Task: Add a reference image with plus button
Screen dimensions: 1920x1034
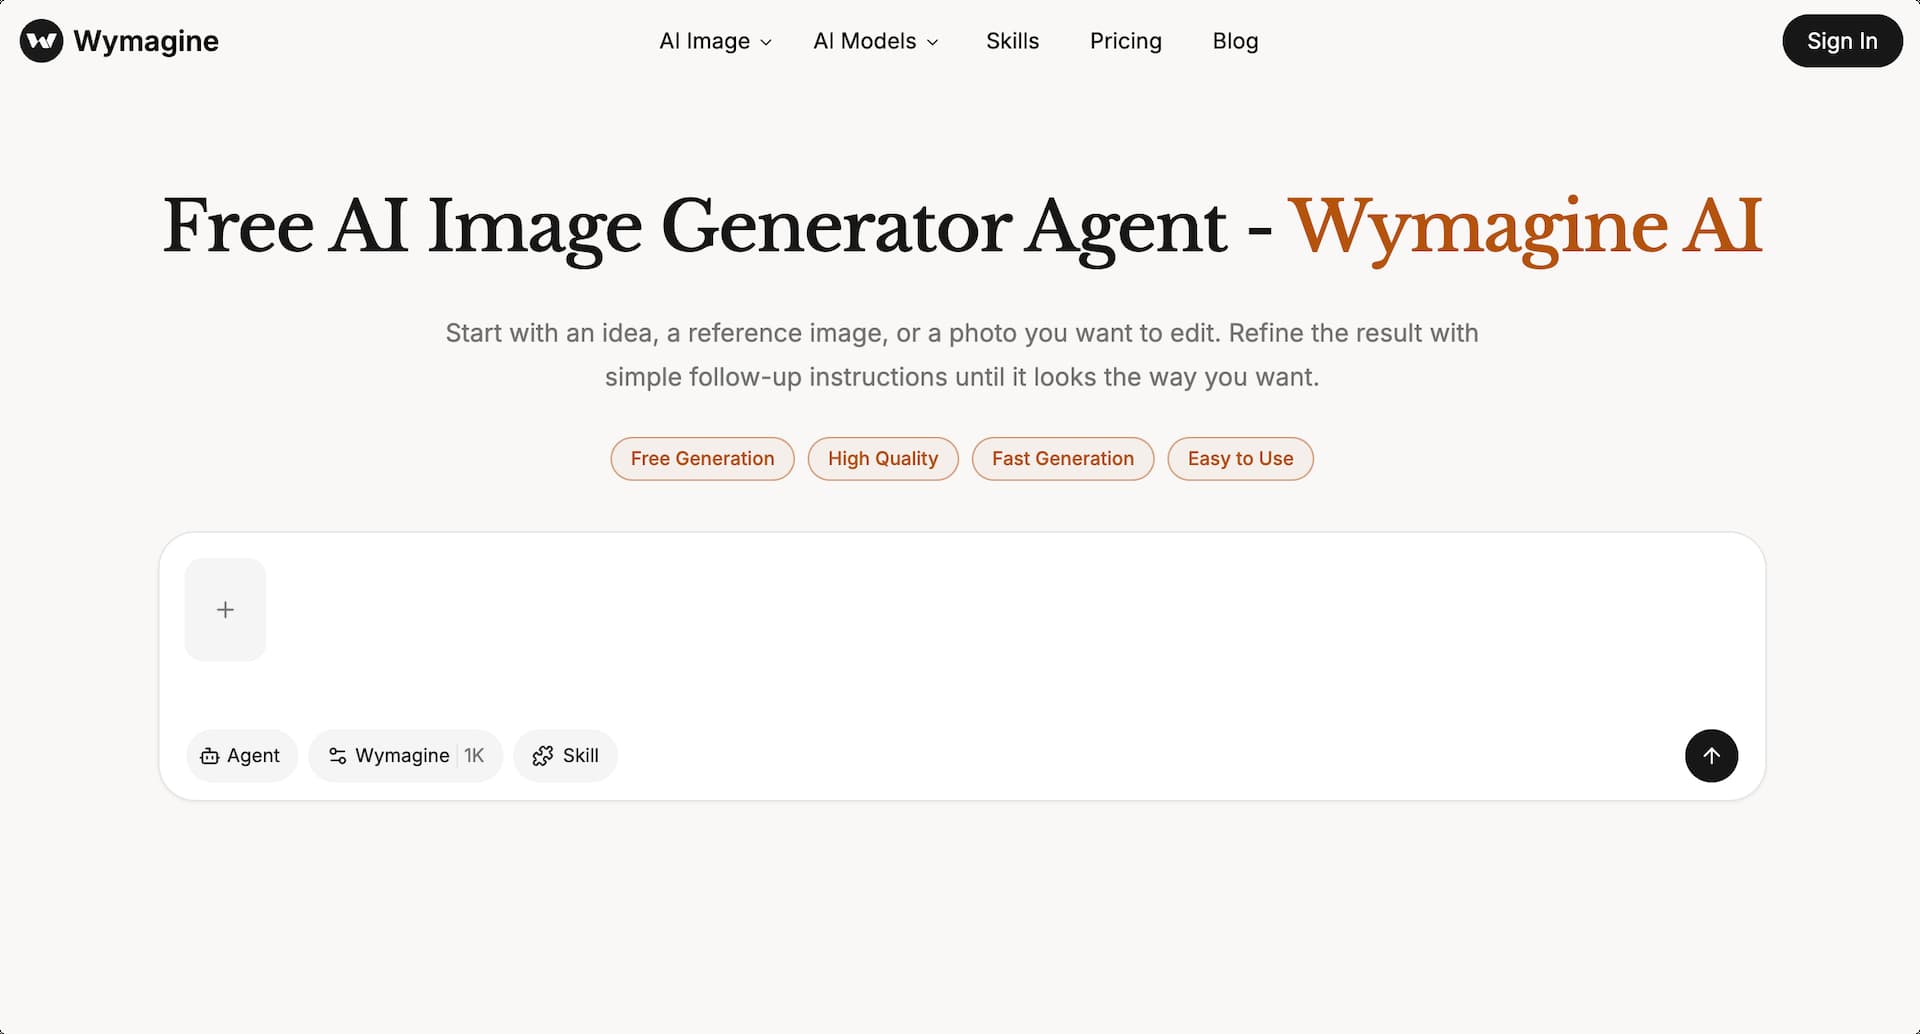Action: coord(225,609)
